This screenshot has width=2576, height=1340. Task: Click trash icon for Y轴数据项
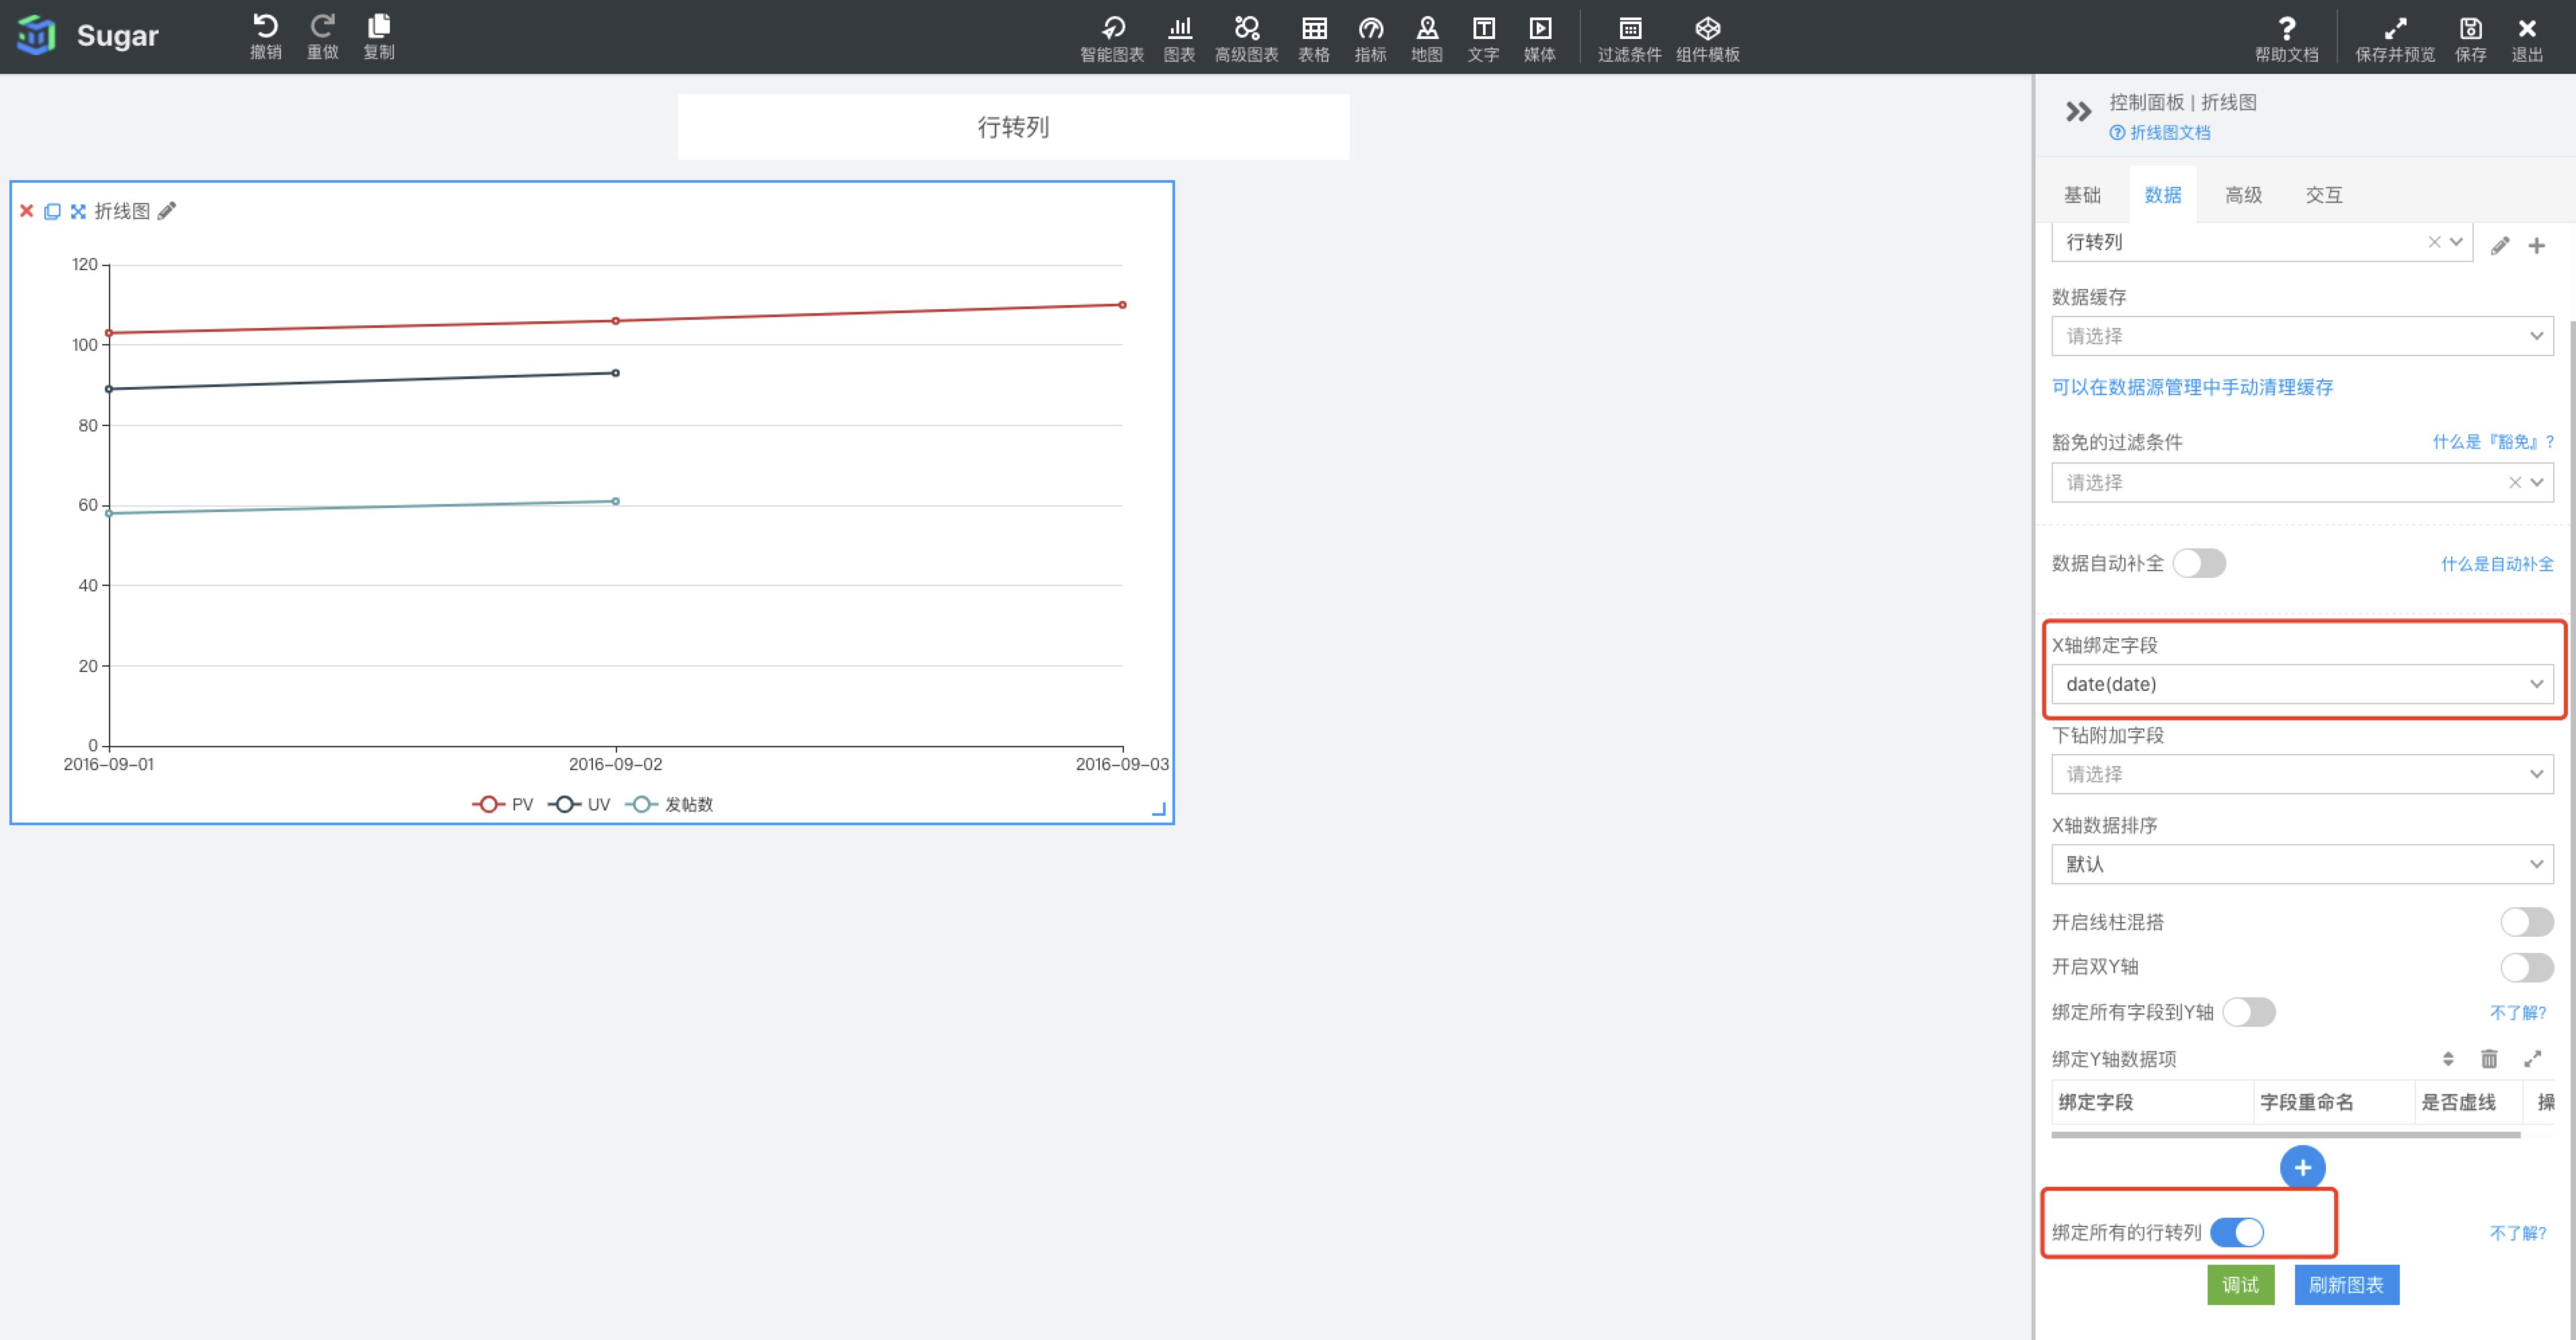(2489, 1058)
